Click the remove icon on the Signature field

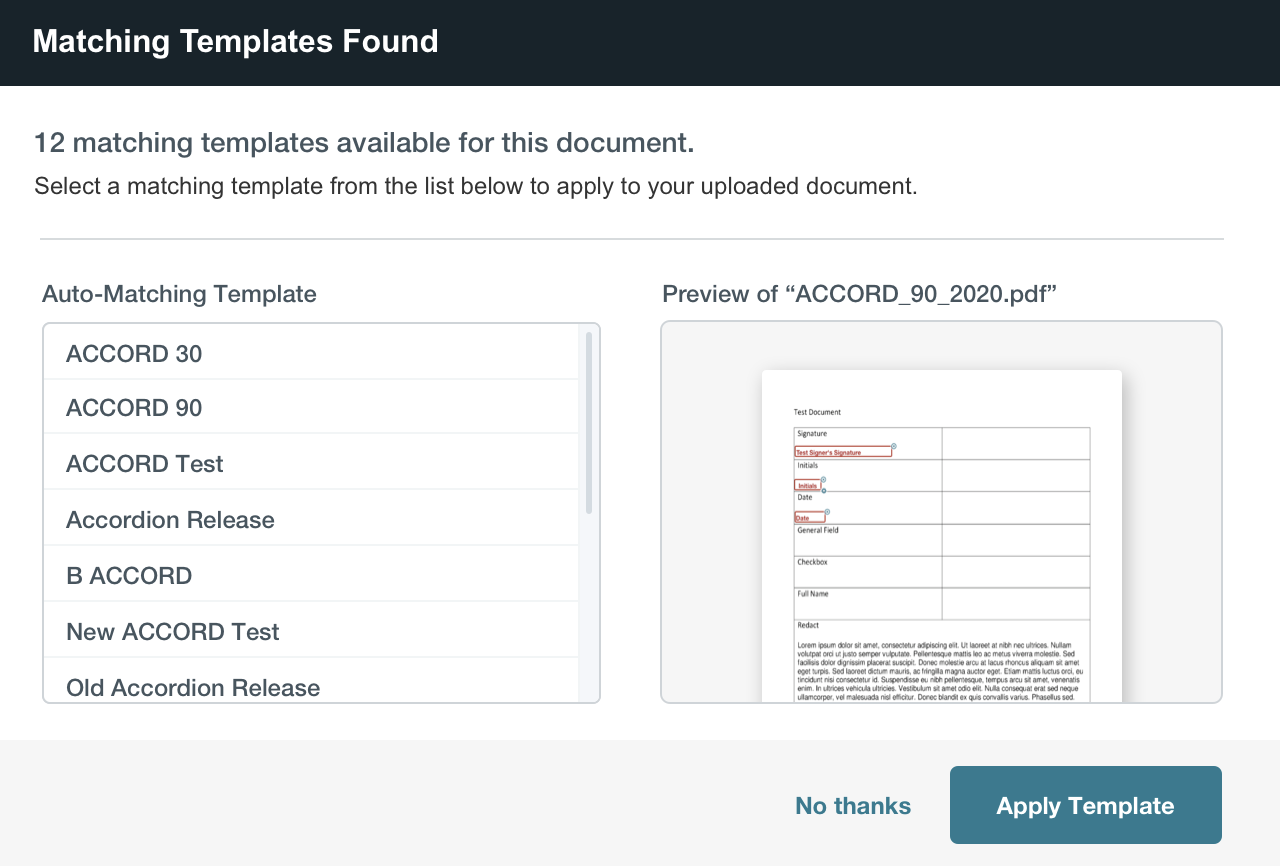[x=893, y=446]
